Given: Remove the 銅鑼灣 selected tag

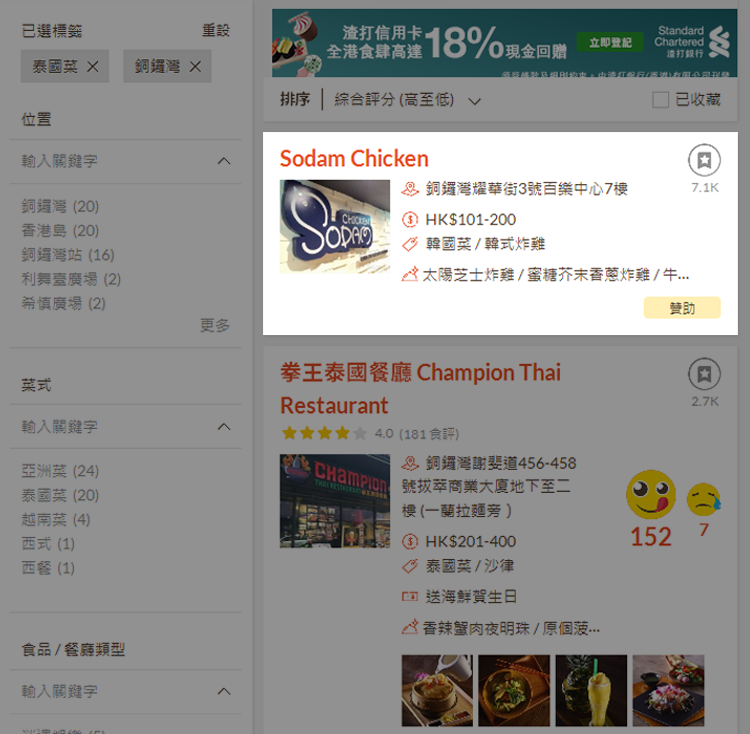Looking at the screenshot, I should pyautogui.click(x=195, y=66).
